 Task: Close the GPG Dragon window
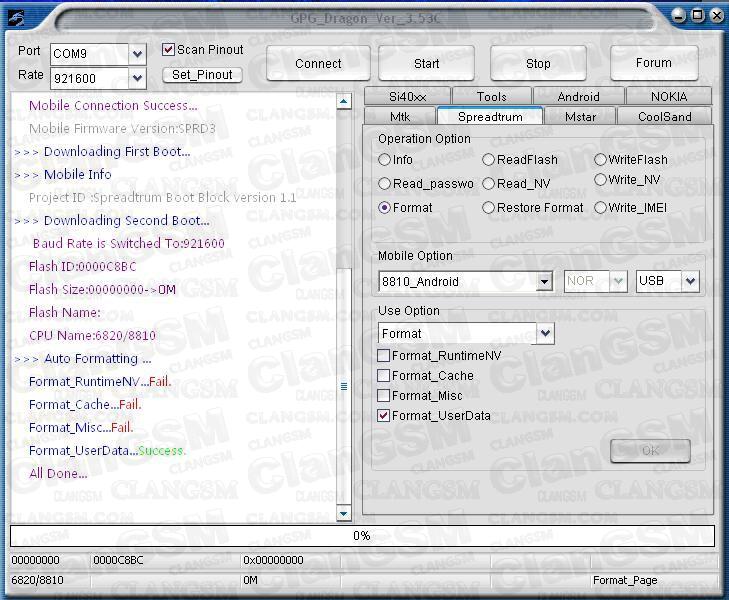(x=717, y=16)
